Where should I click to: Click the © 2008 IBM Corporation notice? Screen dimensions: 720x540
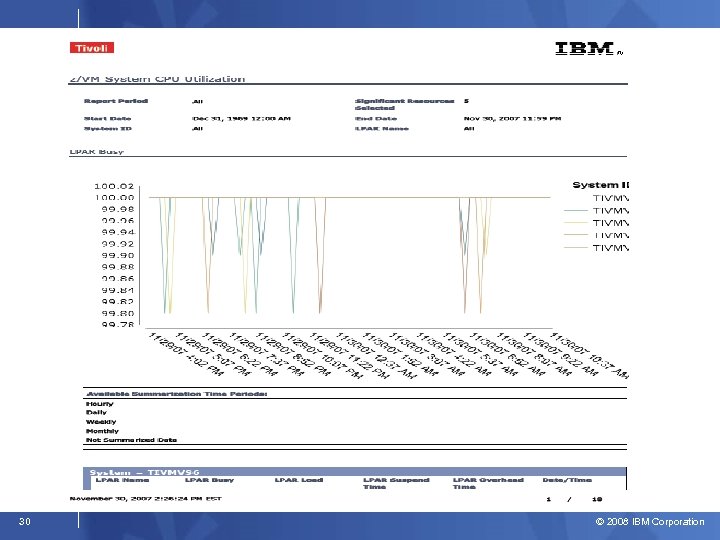click(650, 522)
